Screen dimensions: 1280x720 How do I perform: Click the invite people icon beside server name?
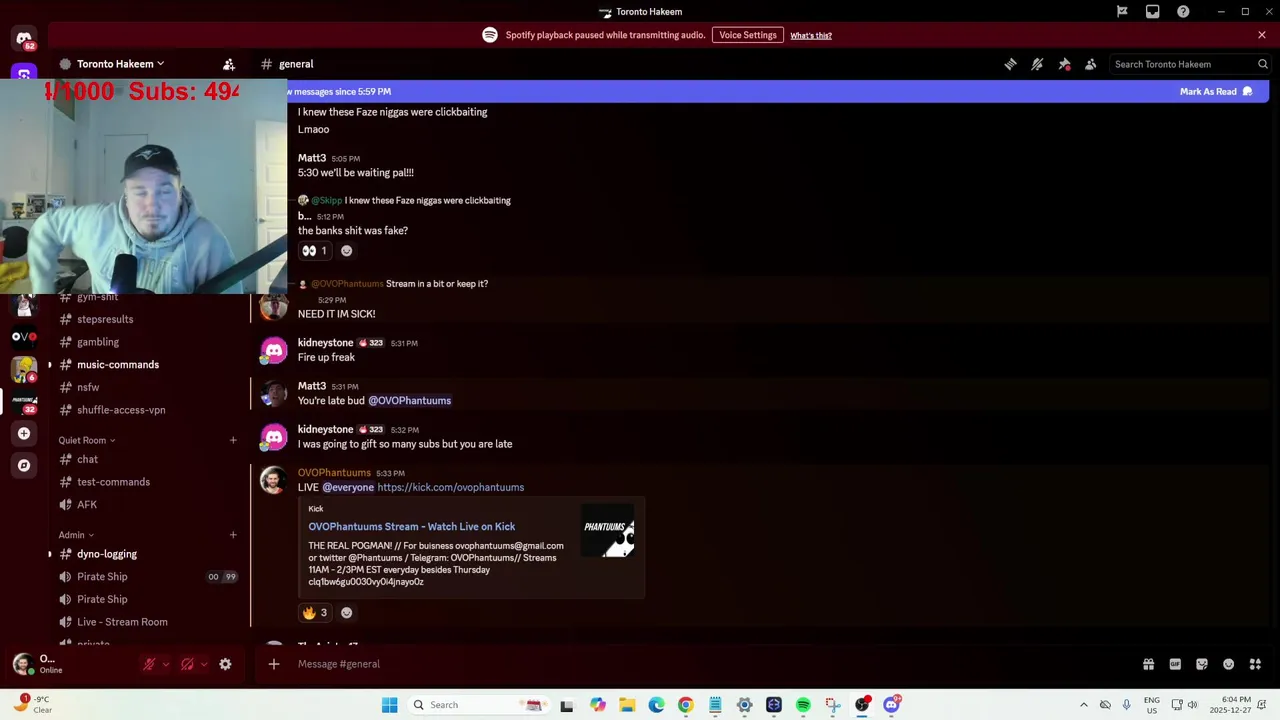click(x=229, y=64)
